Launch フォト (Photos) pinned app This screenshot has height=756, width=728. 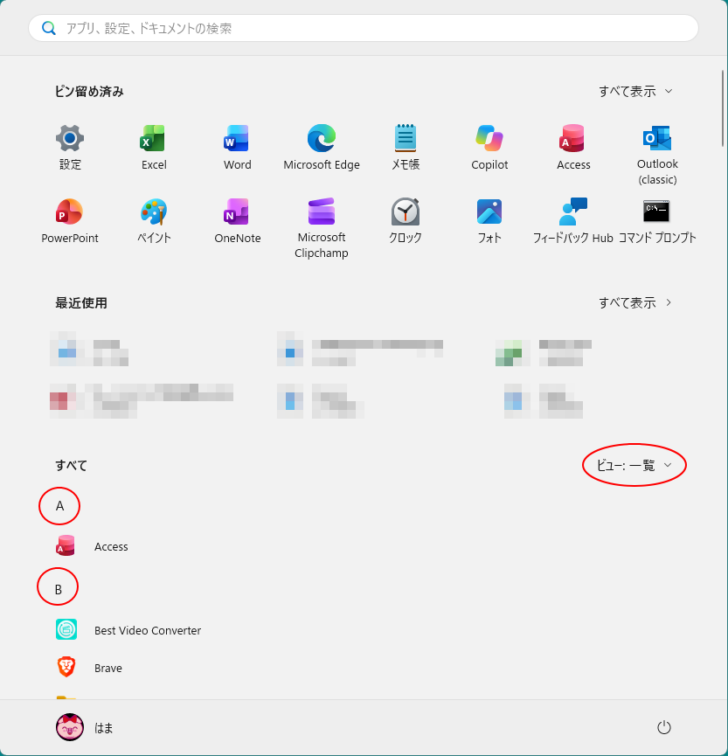coord(489,221)
